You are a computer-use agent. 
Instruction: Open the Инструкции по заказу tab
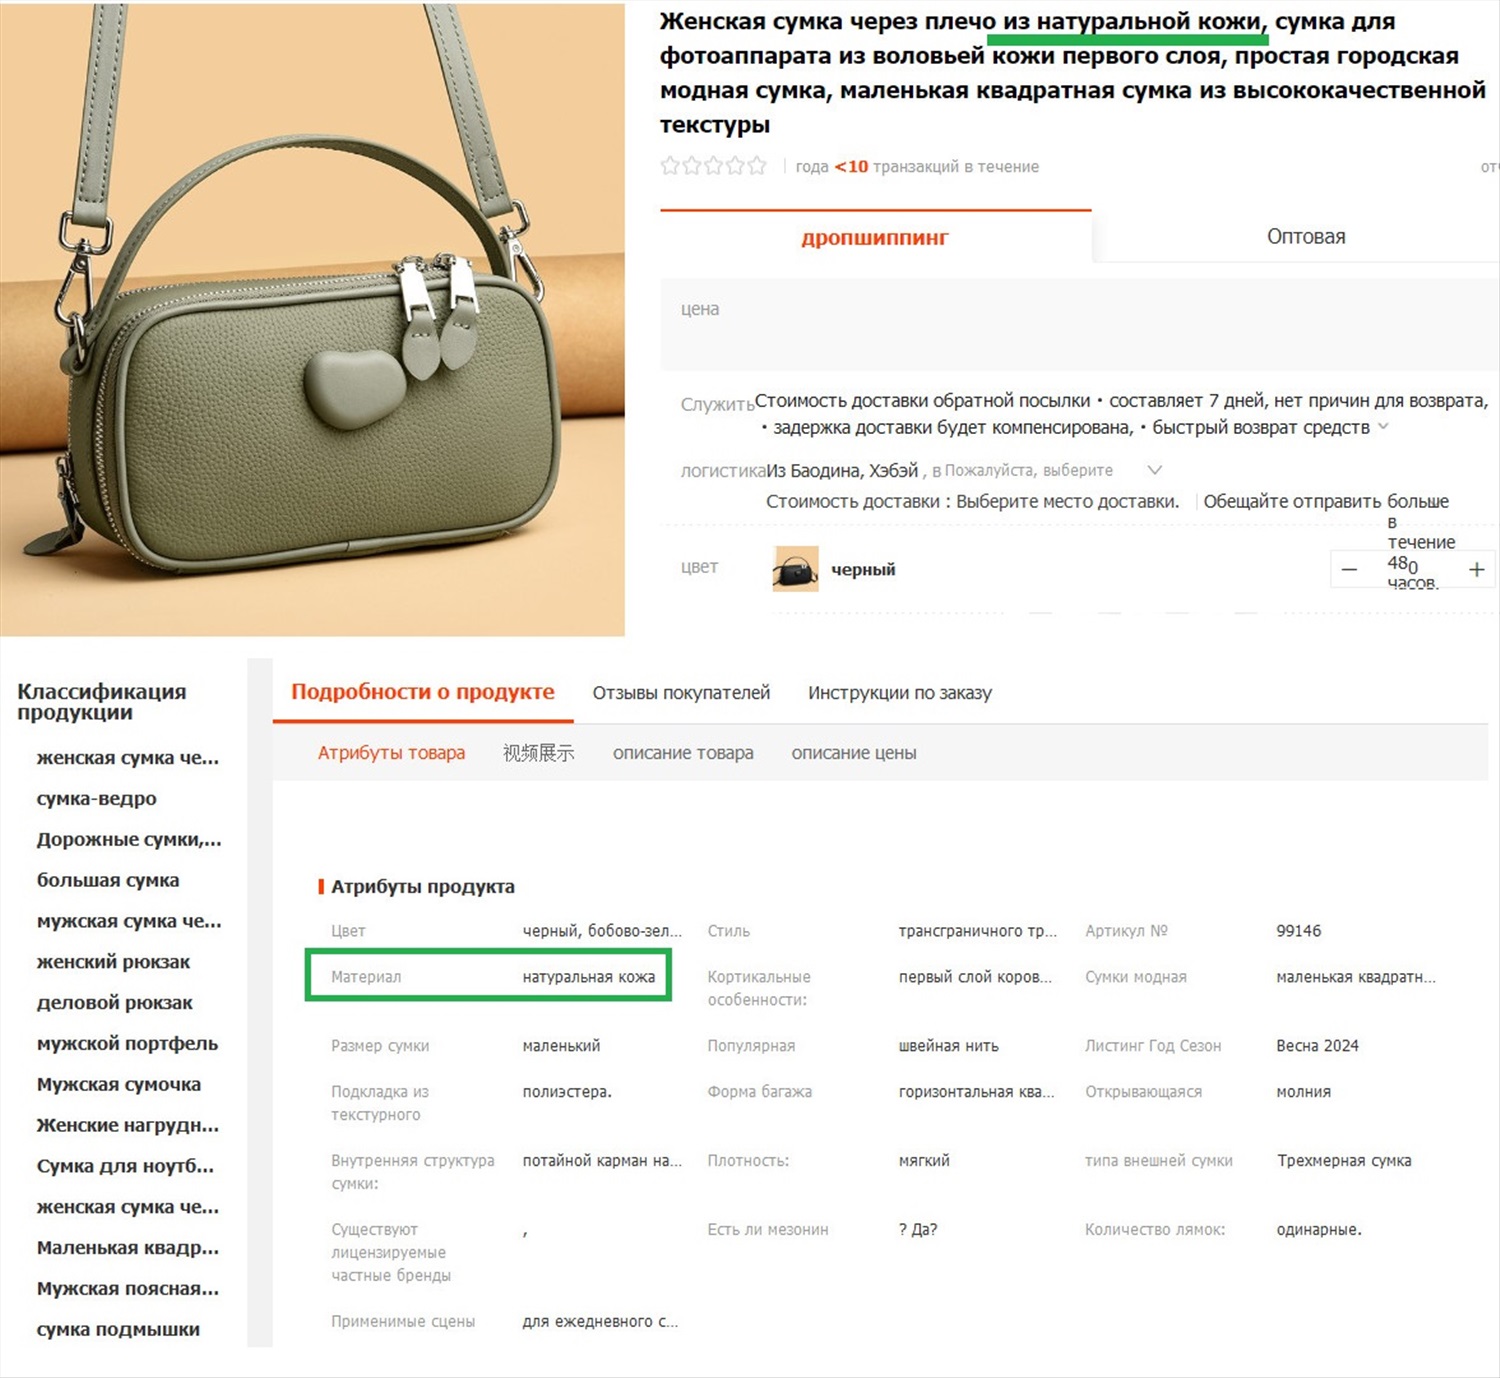click(x=900, y=692)
